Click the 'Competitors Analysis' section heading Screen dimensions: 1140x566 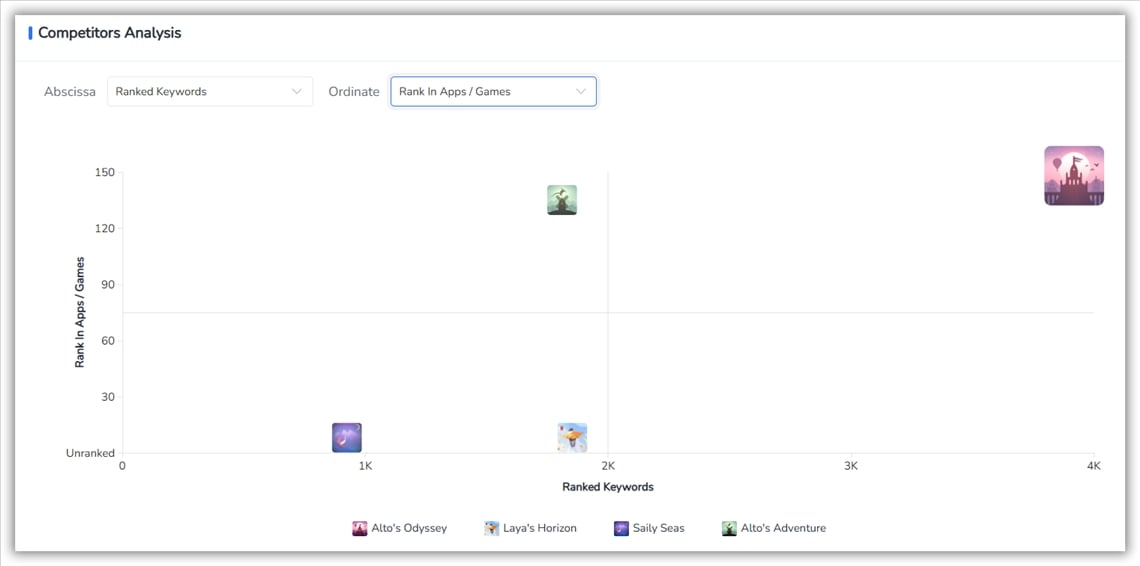click(110, 33)
